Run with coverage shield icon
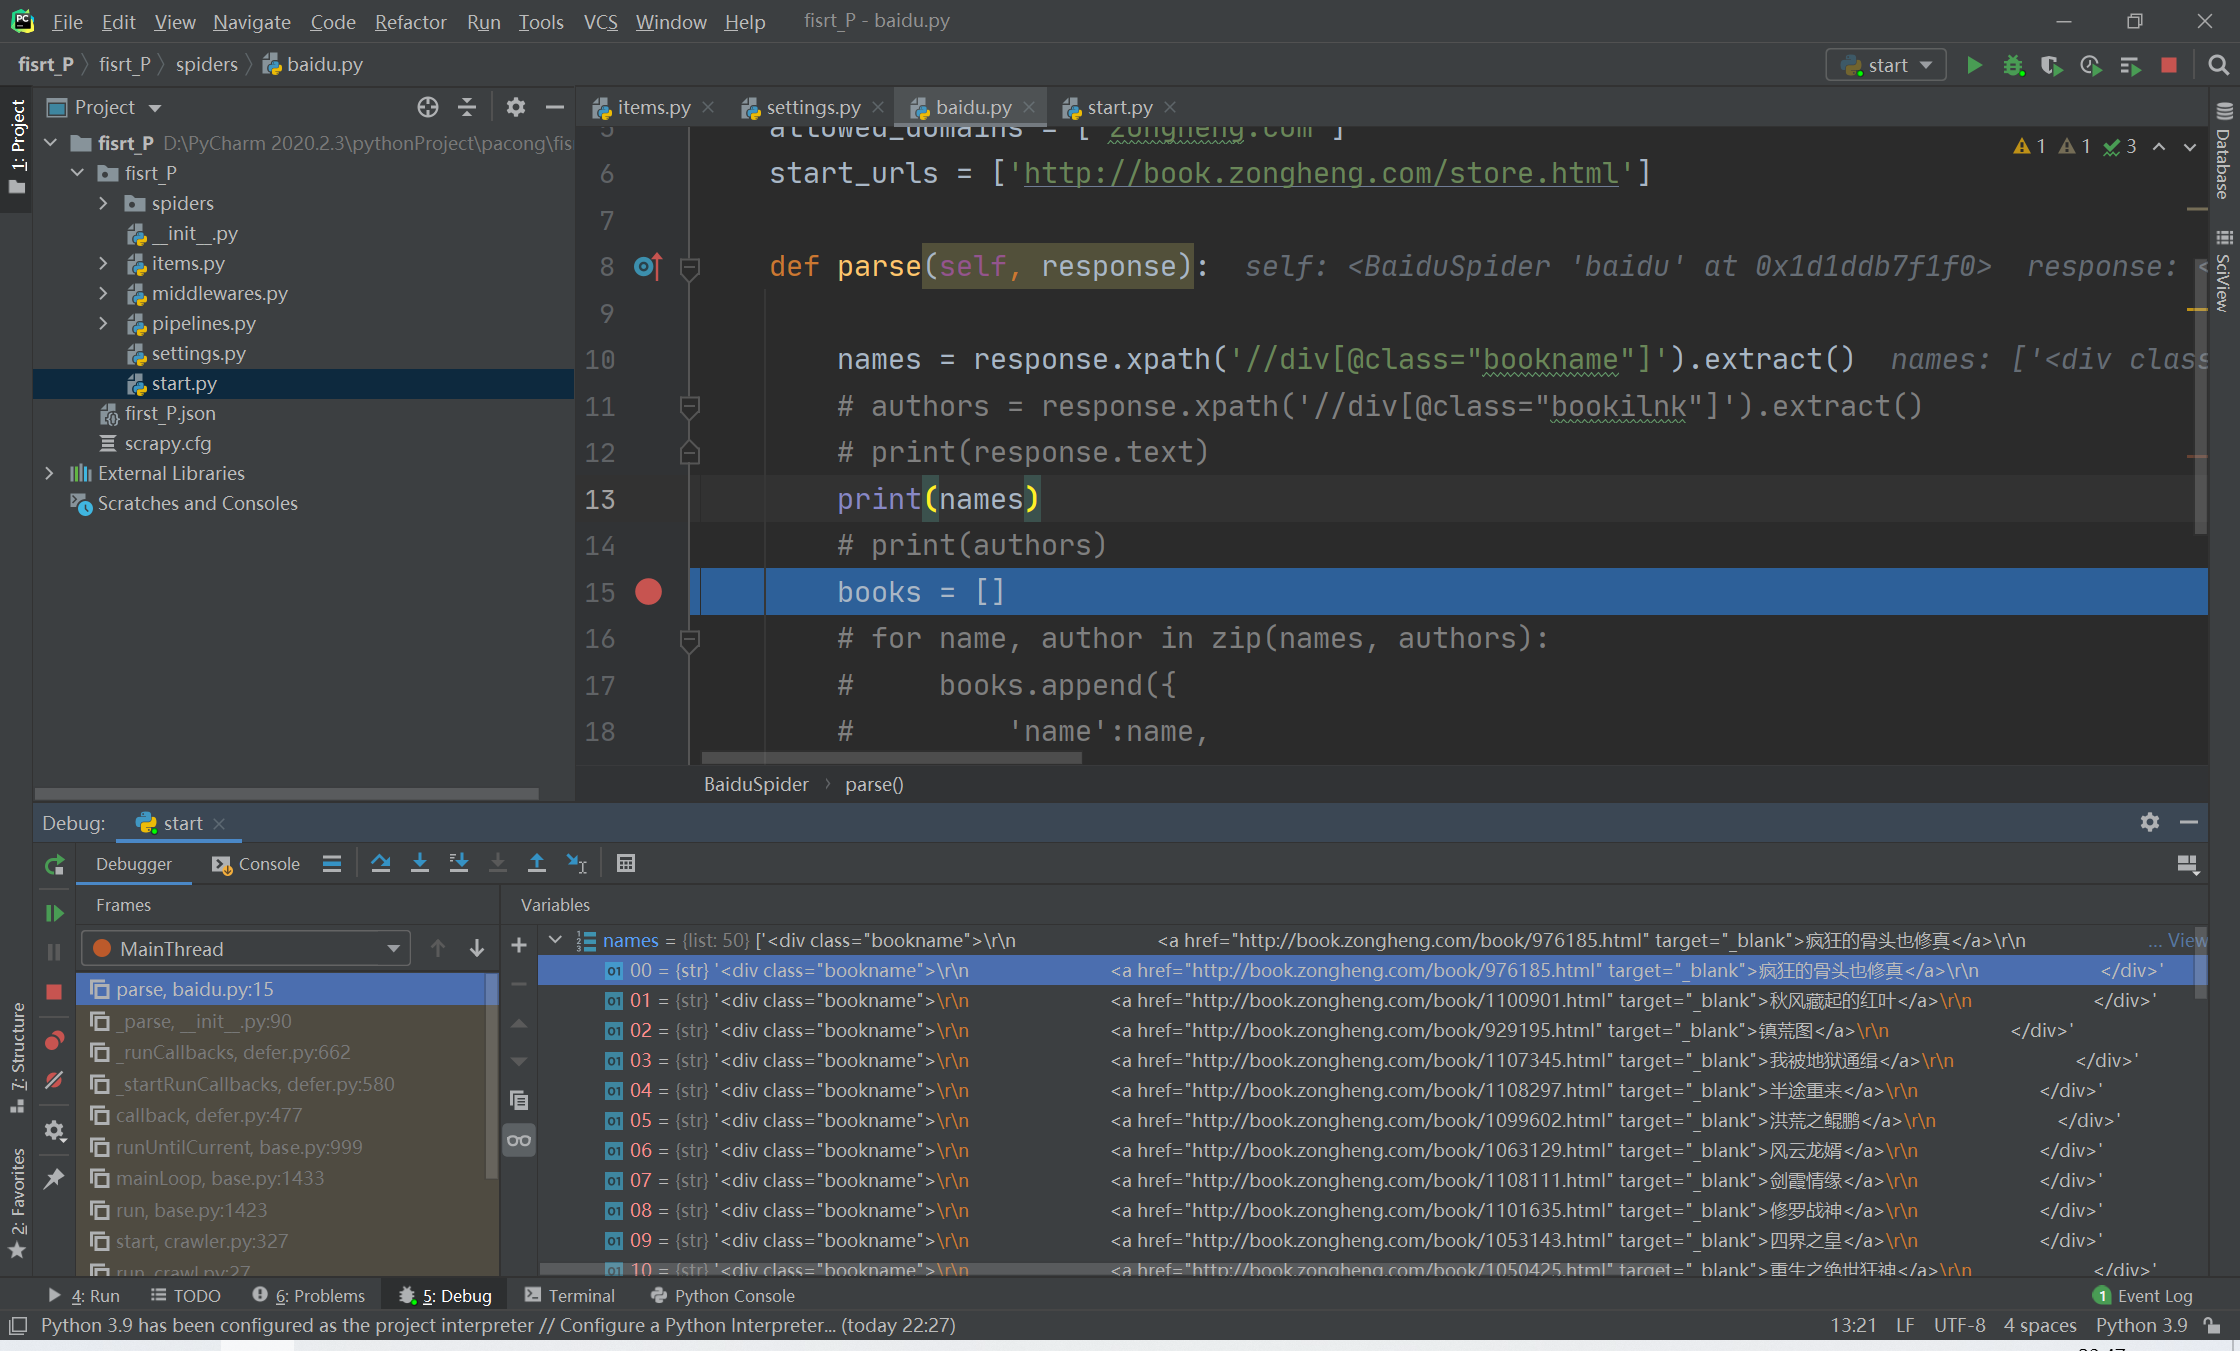 click(x=2051, y=65)
